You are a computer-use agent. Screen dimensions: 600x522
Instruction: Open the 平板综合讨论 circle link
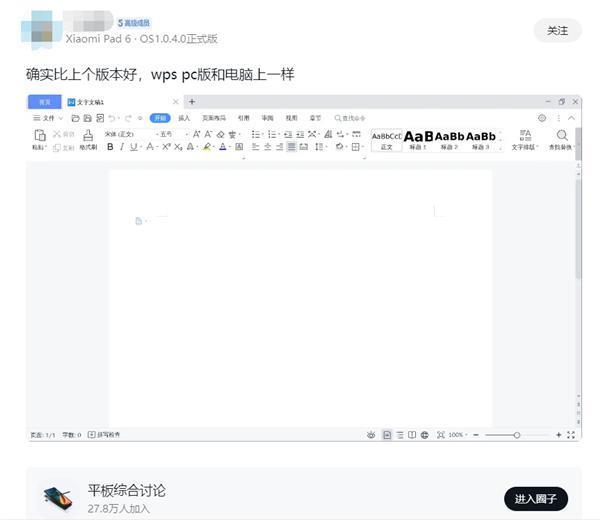click(x=127, y=491)
